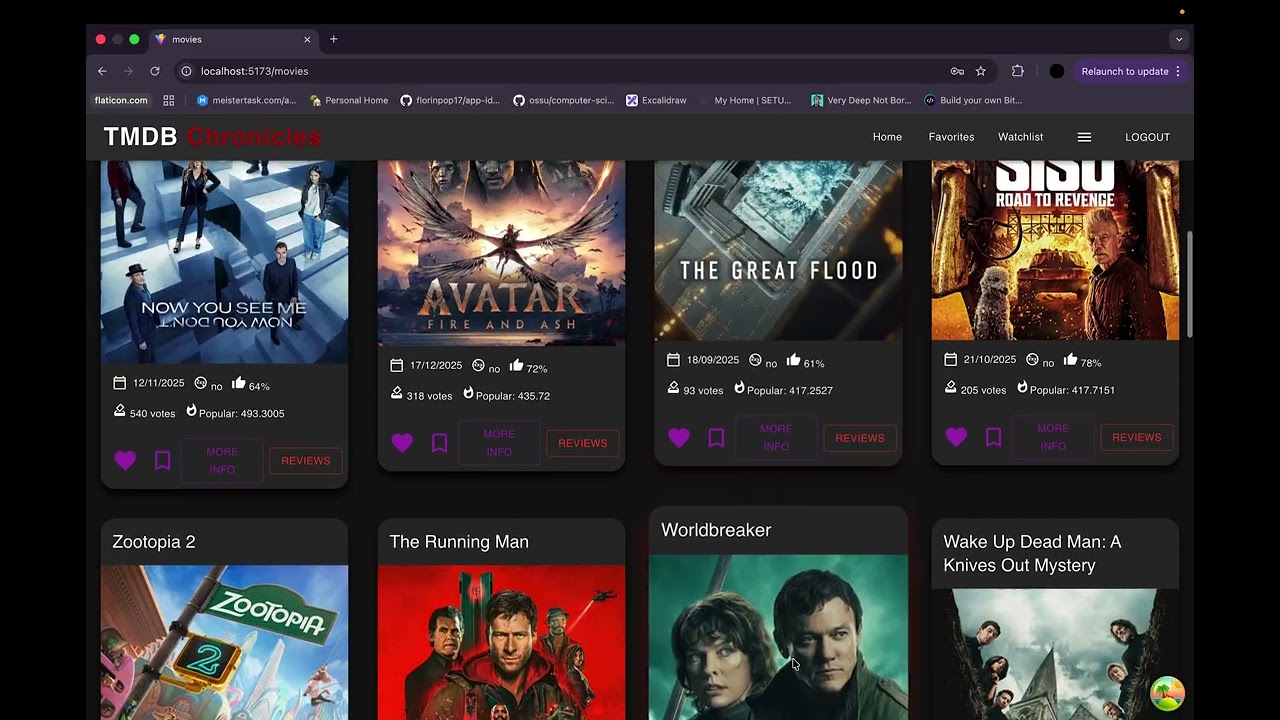Click the colorful floating icon at bottom right
The image size is (1280, 720).
pos(1167,693)
